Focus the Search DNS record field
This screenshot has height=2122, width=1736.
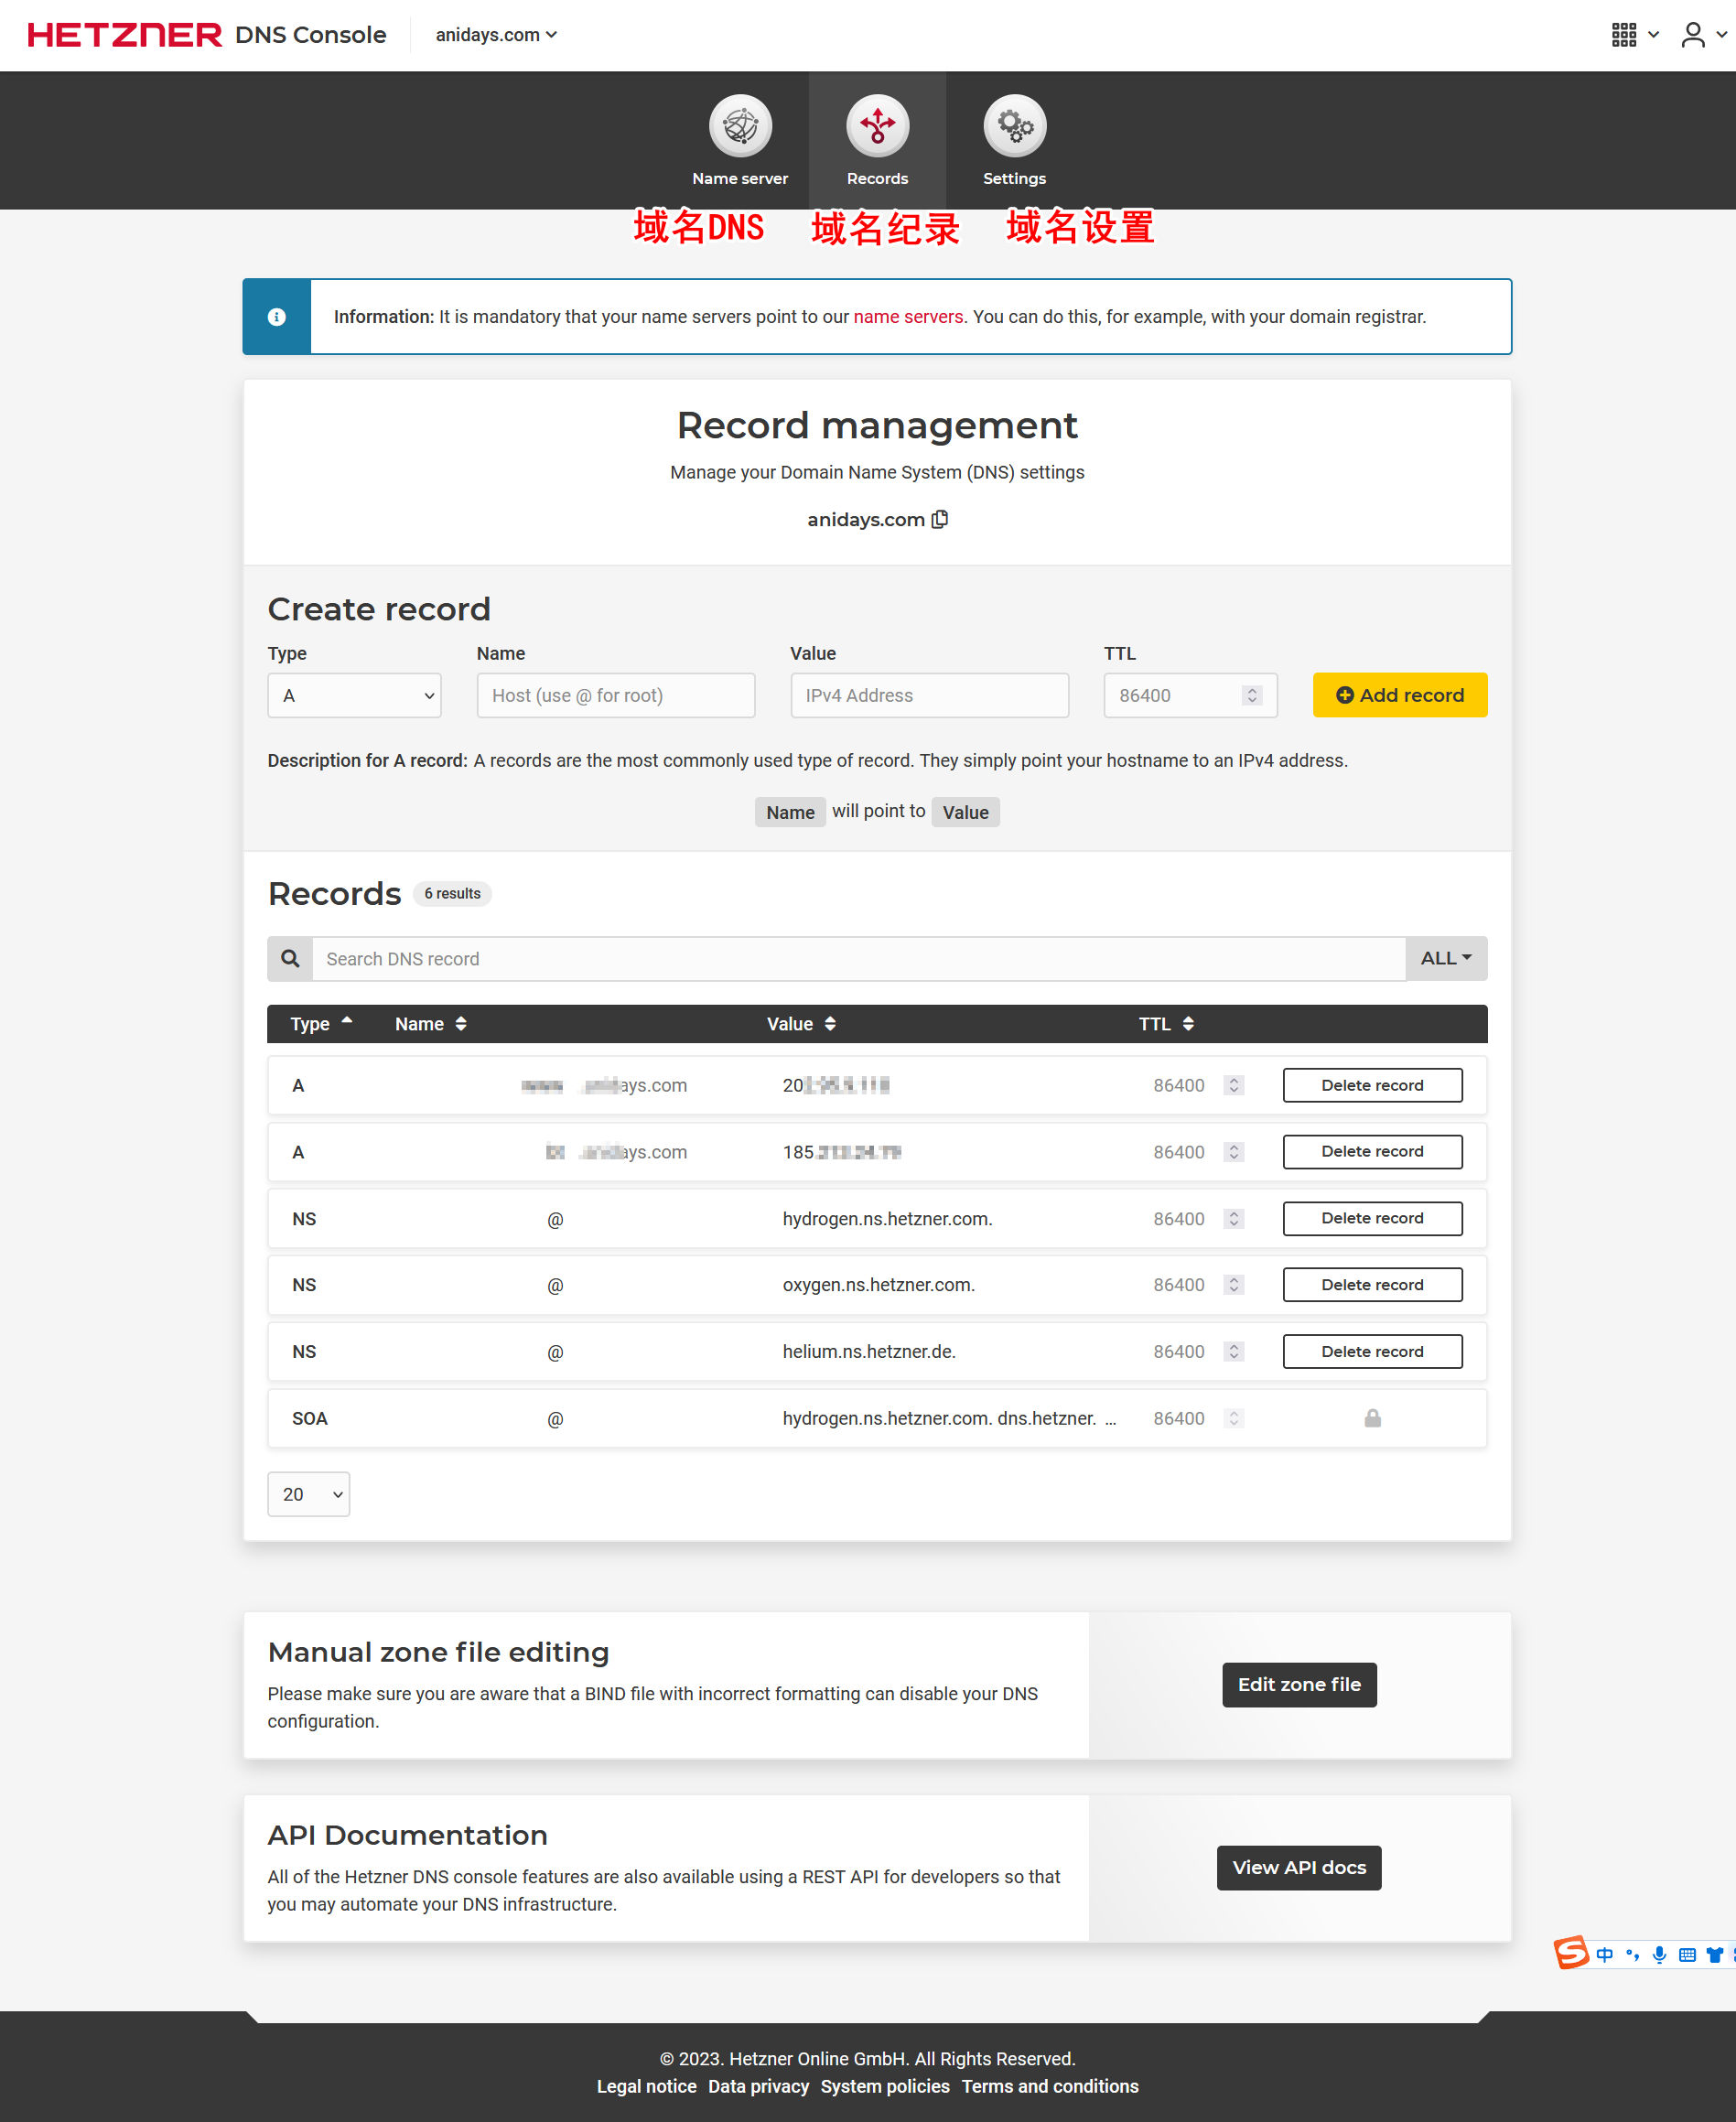(858, 958)
